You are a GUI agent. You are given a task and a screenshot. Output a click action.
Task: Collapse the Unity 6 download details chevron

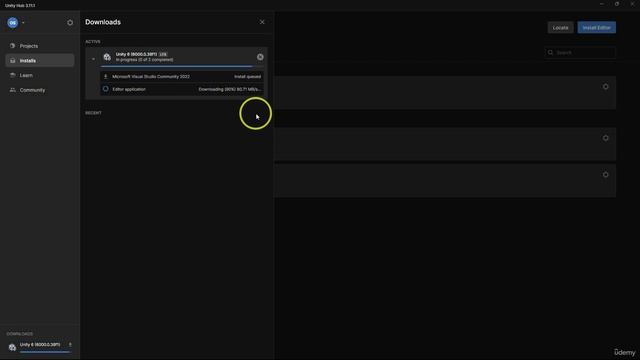pos(93,59)
